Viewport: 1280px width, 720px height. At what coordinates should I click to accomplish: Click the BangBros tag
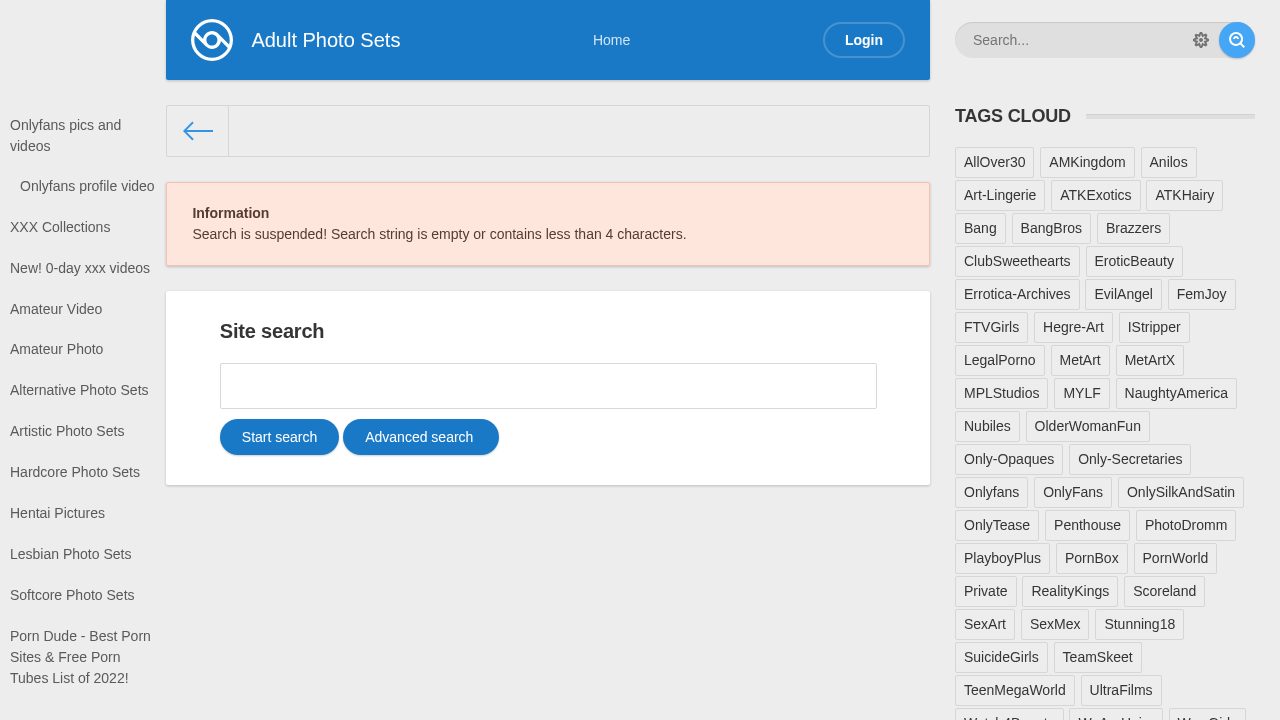(x=1051, y=229)
